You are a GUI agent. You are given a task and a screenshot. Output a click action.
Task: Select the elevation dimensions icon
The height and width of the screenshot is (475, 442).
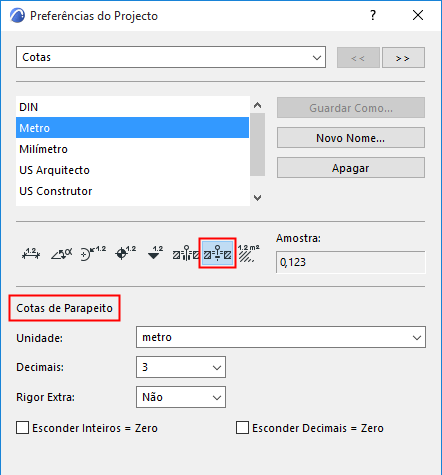click(155, 253)
